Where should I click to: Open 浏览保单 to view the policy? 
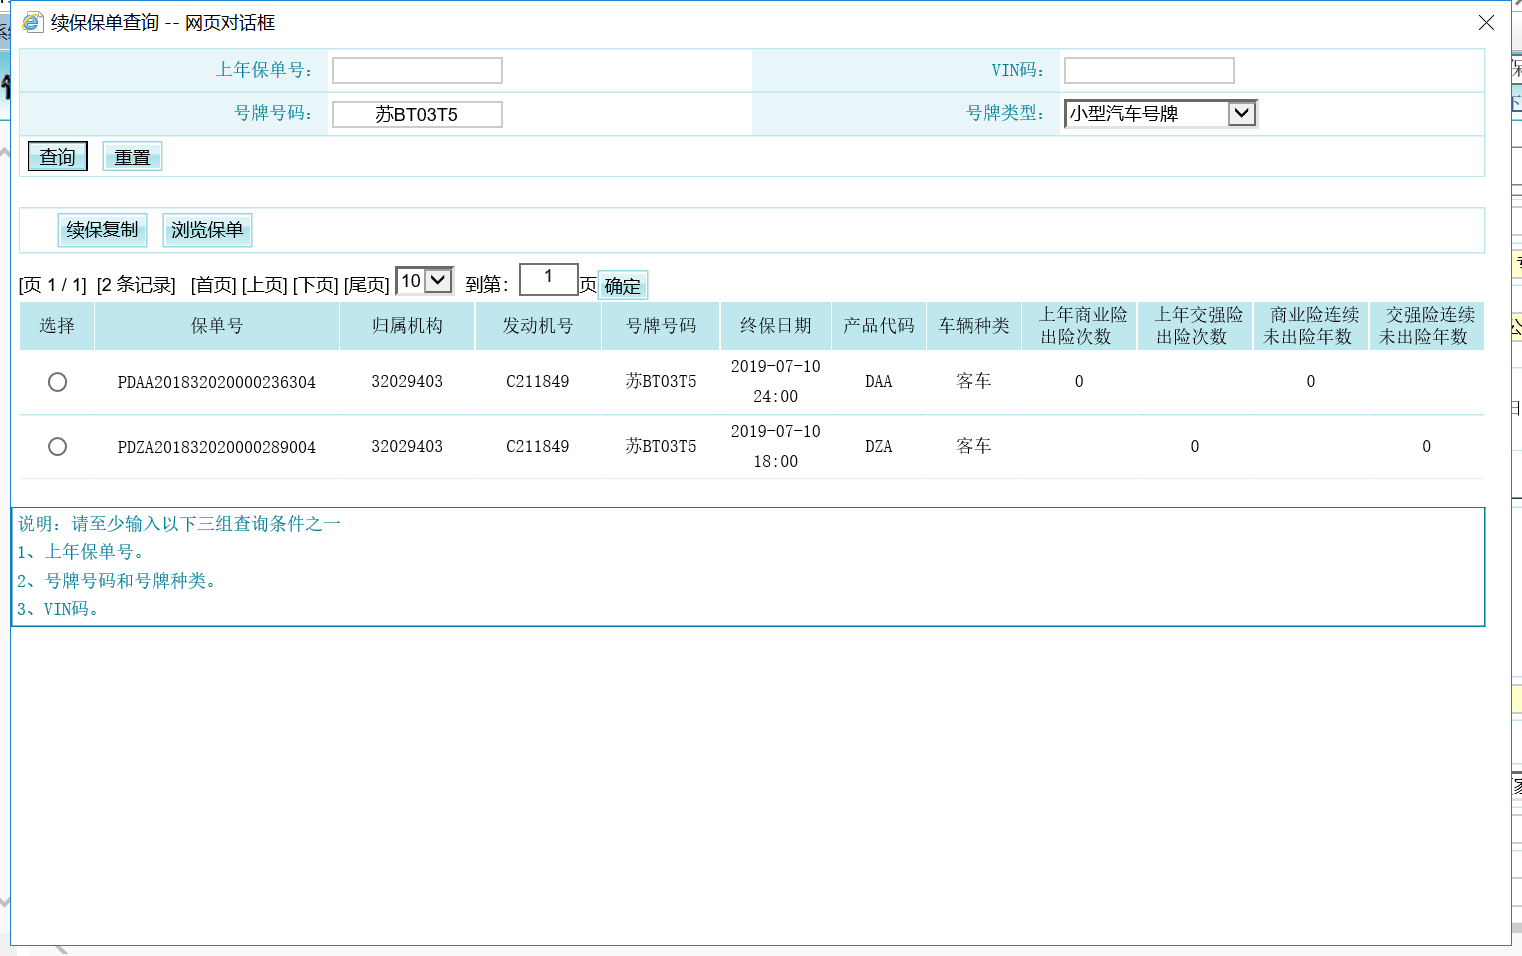click(x=207, y=230)
